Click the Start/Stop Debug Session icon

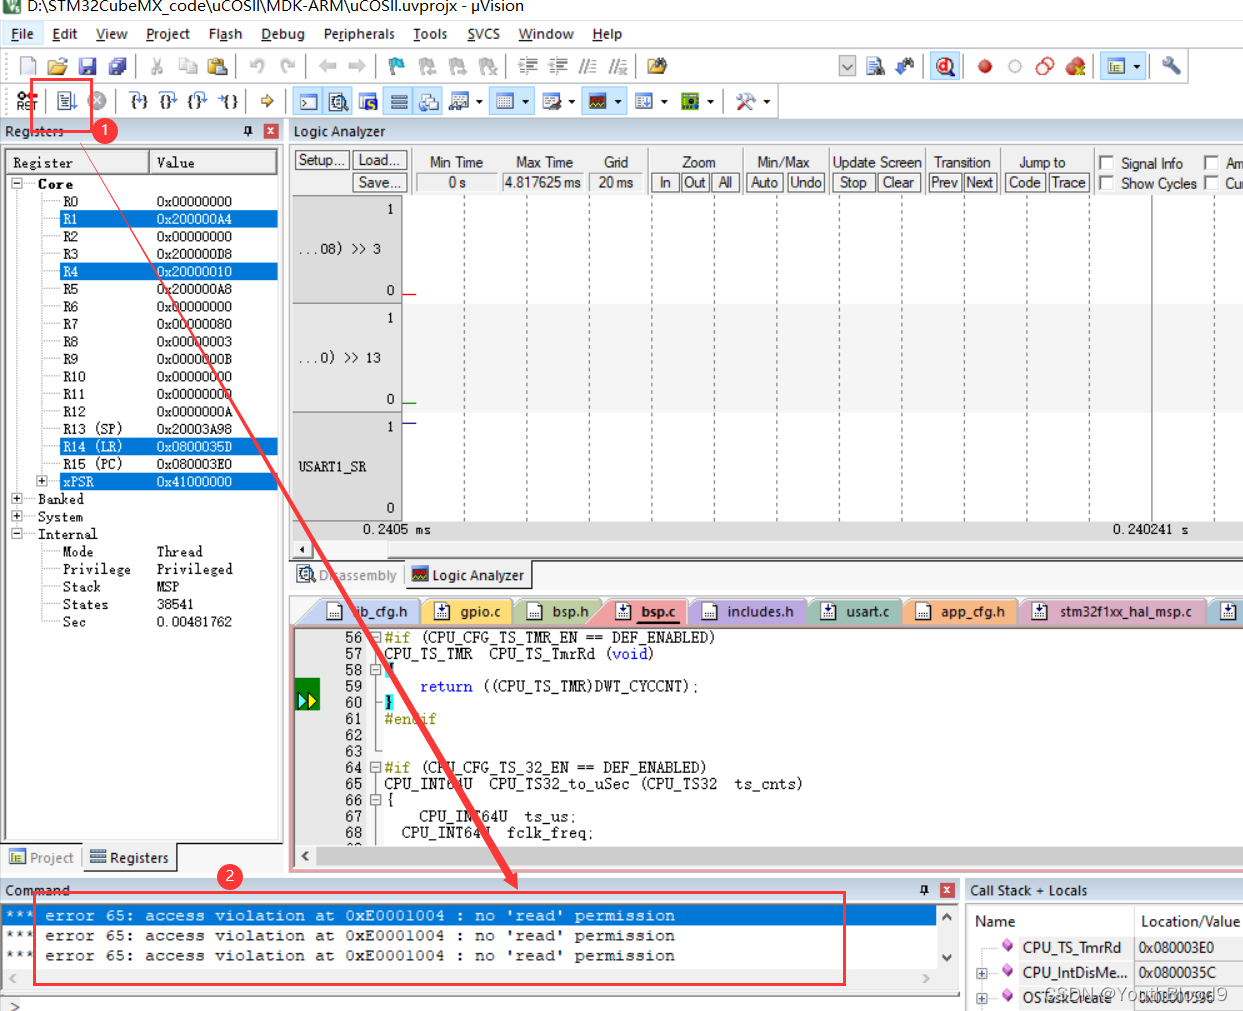944,66
